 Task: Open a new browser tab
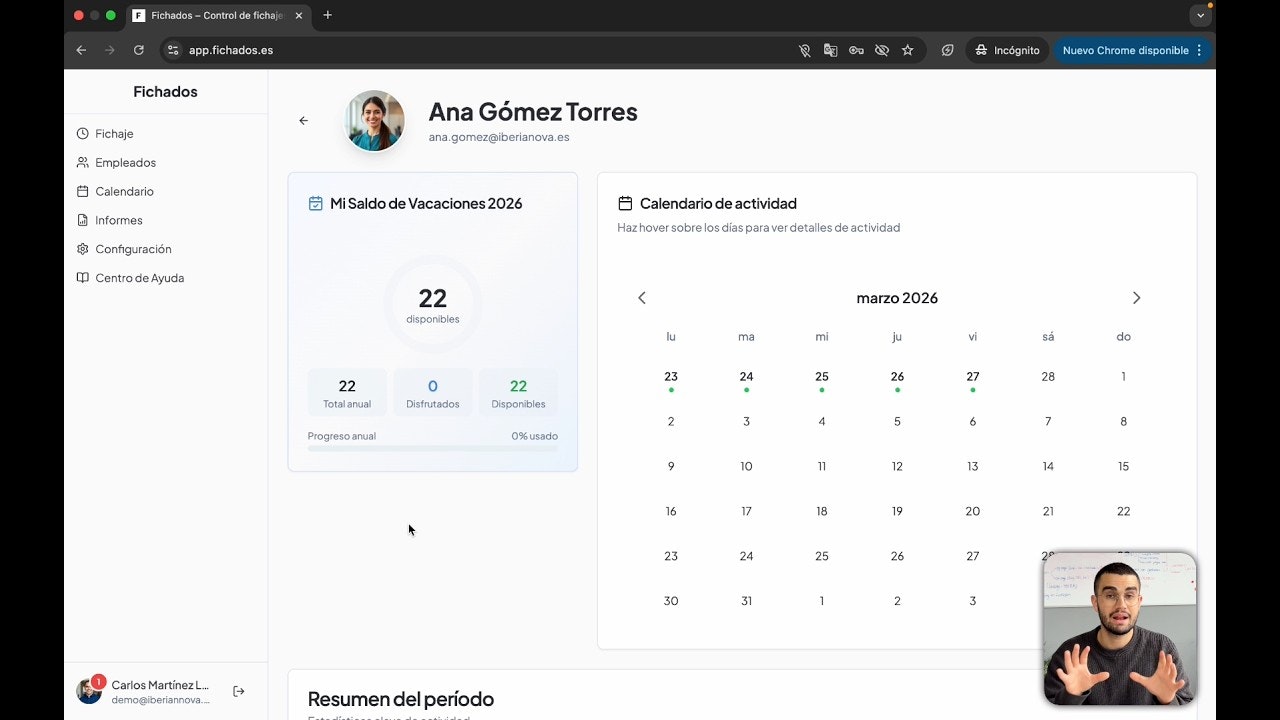pyautogui.click(x=327, y=15)
